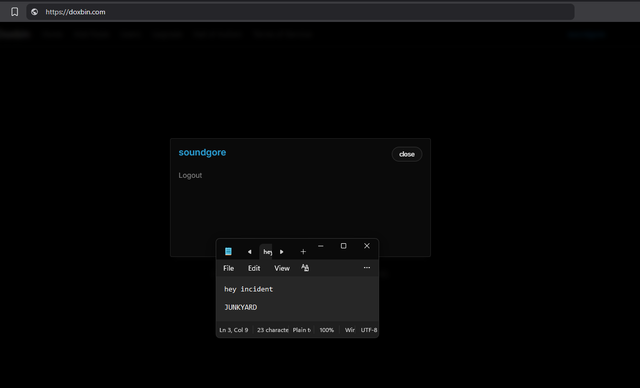Open the File menu in Notepad
The width and height of the screenshot is (640, 388).
(229, 268)
